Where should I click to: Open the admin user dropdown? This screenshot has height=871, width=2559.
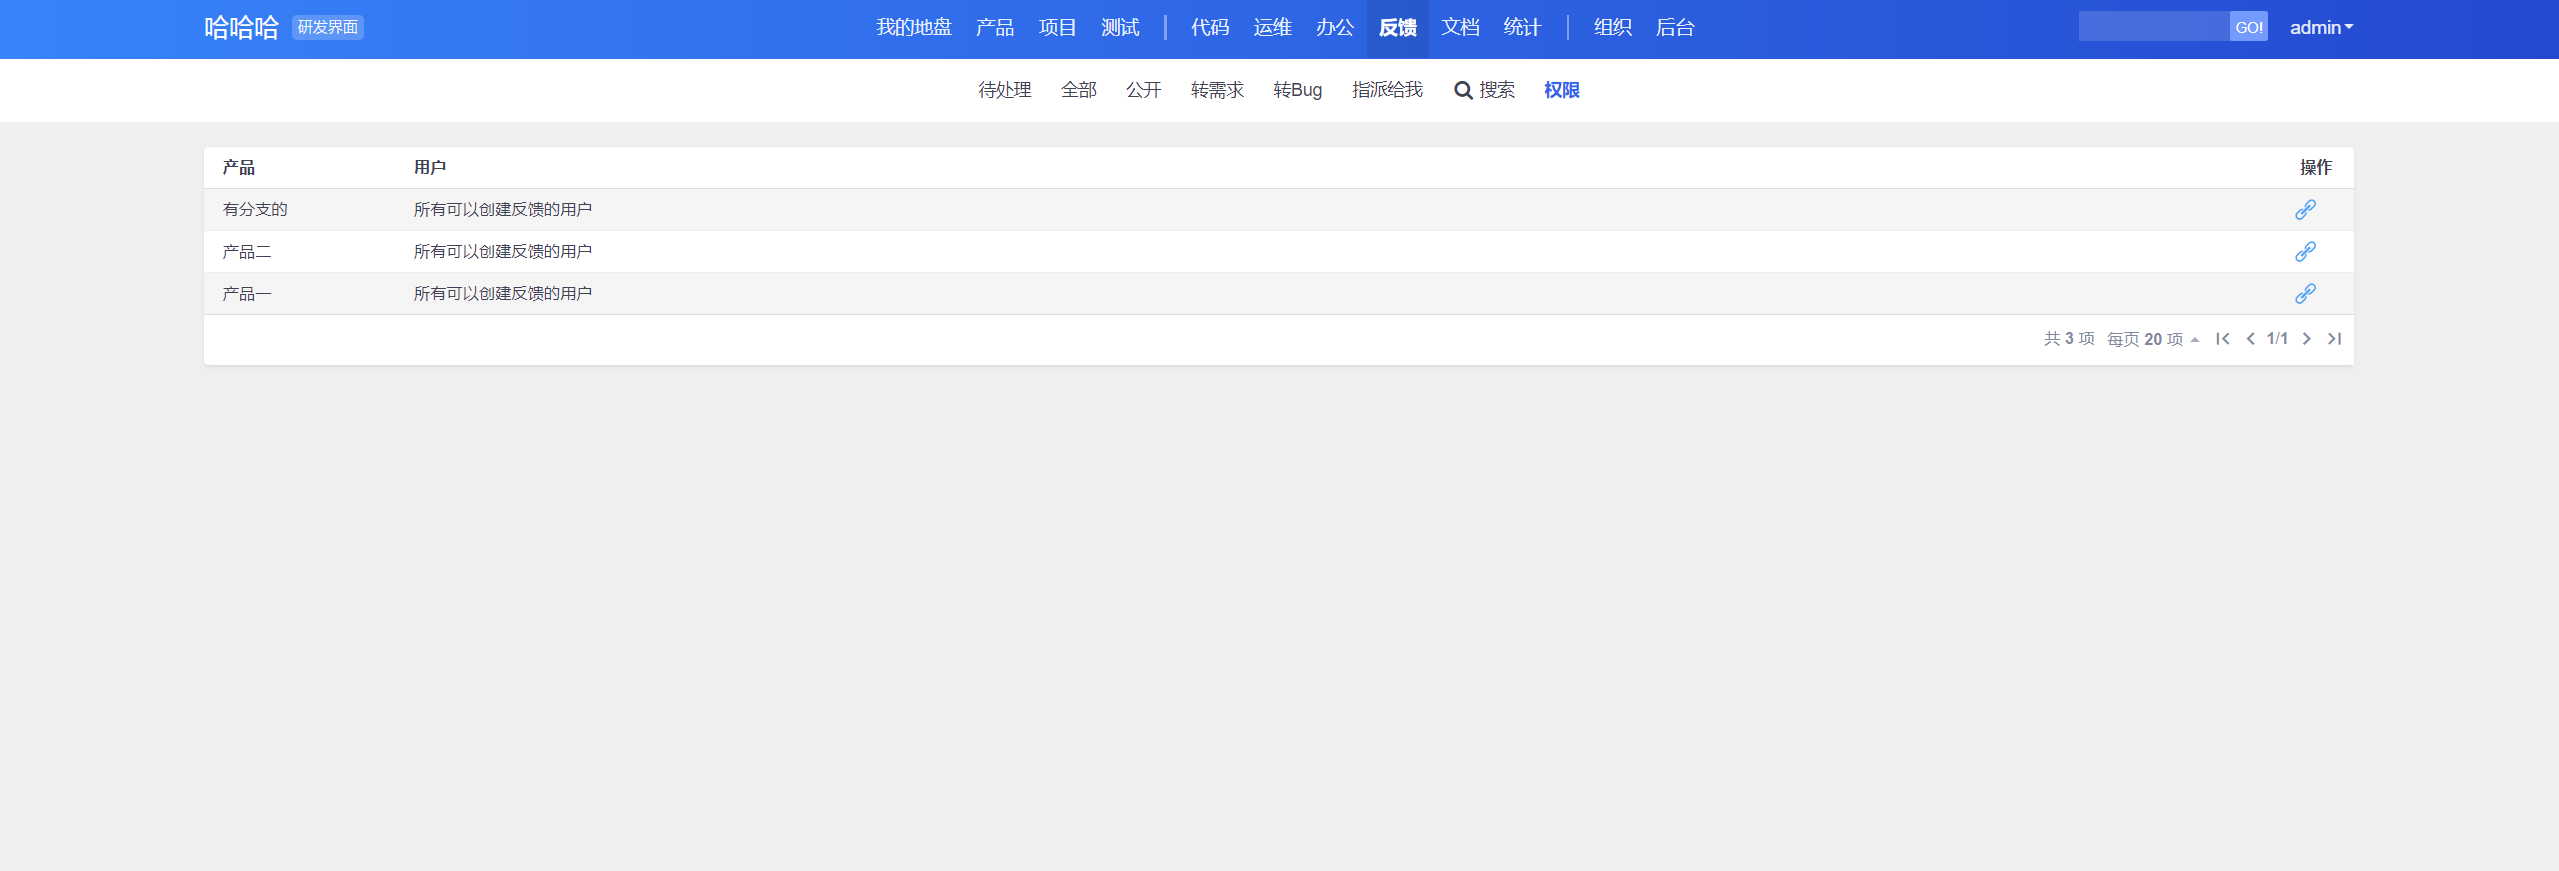point(2321,28)
